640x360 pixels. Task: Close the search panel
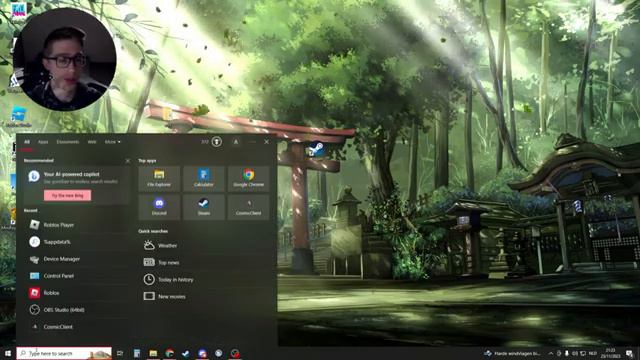(267, 142)
